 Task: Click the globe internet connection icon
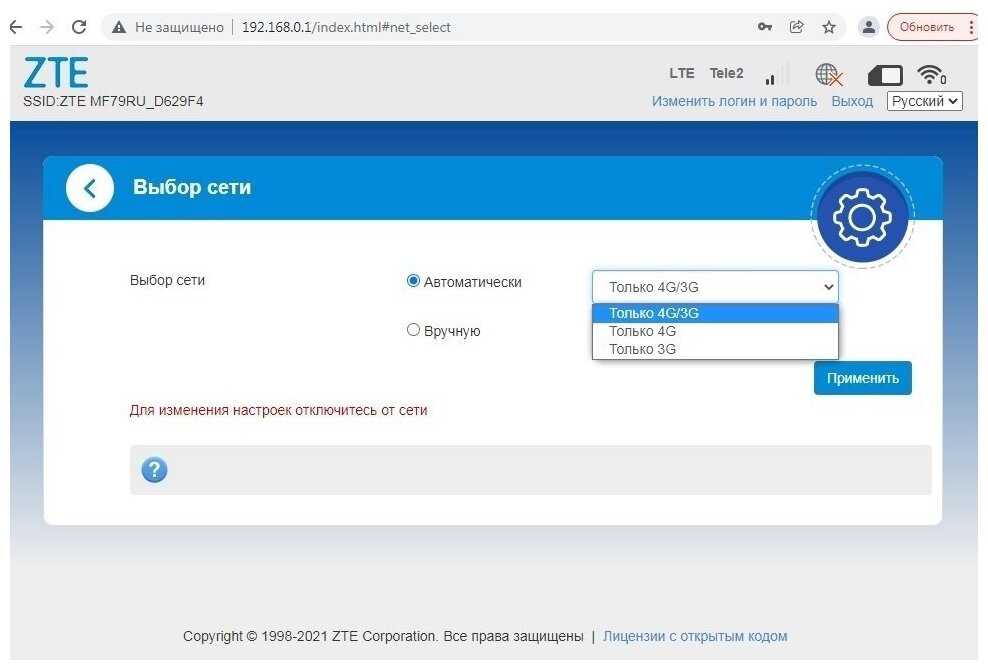[x=828, y=75]
